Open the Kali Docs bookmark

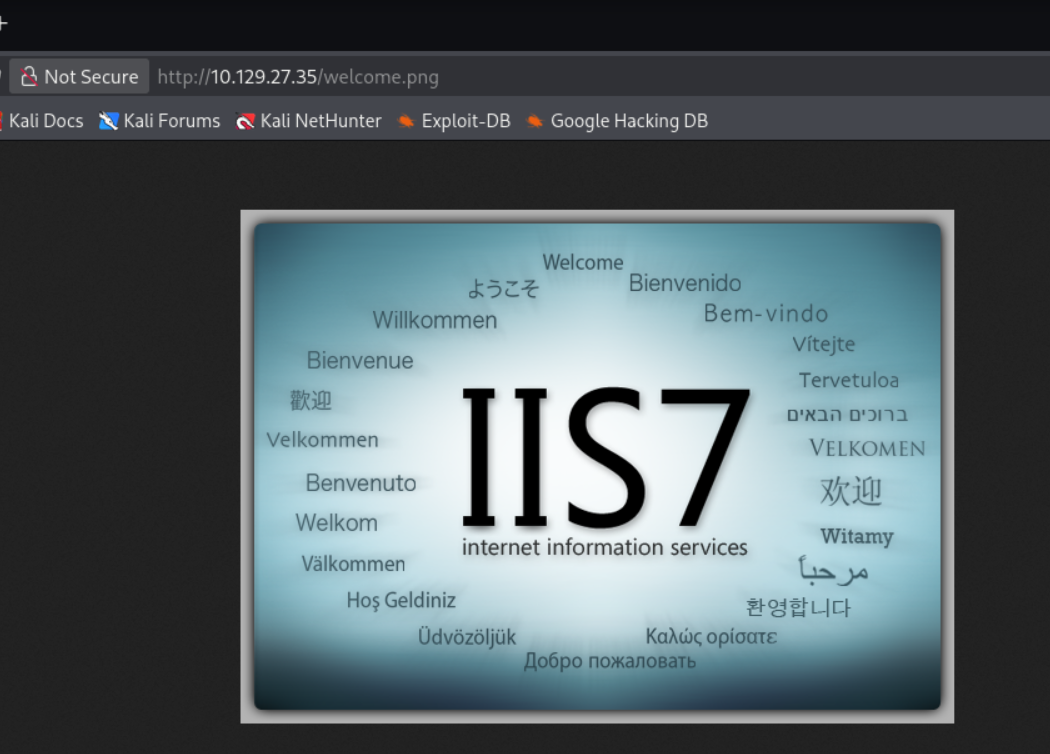point(42,121)
